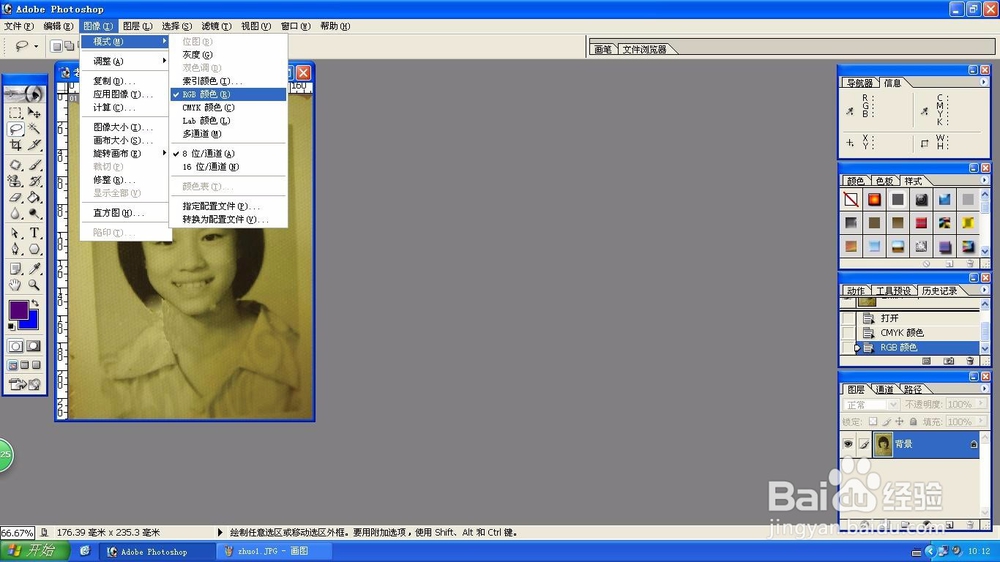Screen dimensions: 1000x562
Task: Select the Eraser tool
Action: click(x=16, y=198)
